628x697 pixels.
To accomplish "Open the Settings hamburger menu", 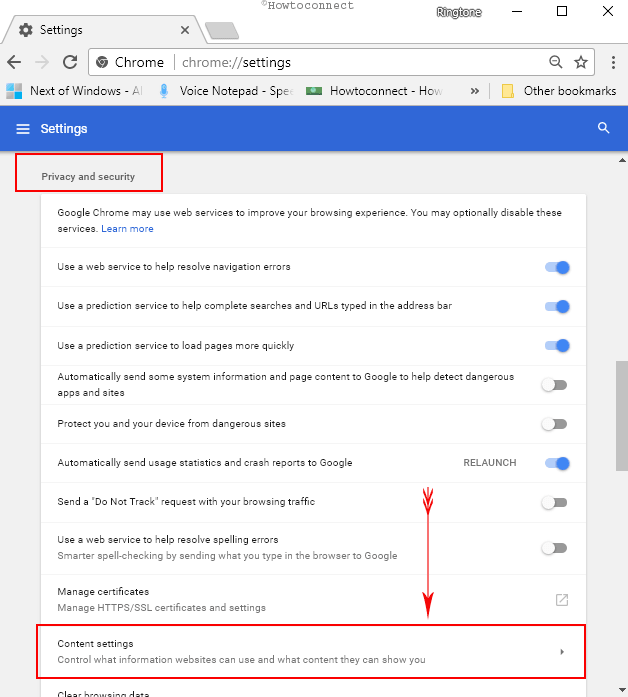I will [23, 129].
